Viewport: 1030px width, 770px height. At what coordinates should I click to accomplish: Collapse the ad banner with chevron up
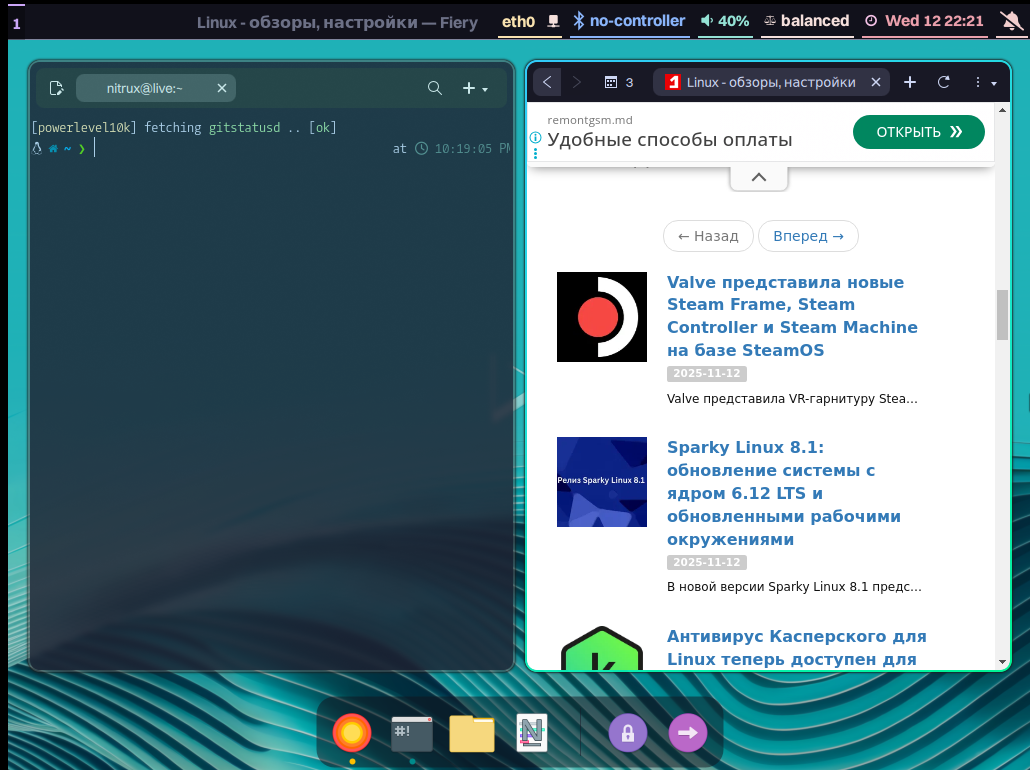759,177
